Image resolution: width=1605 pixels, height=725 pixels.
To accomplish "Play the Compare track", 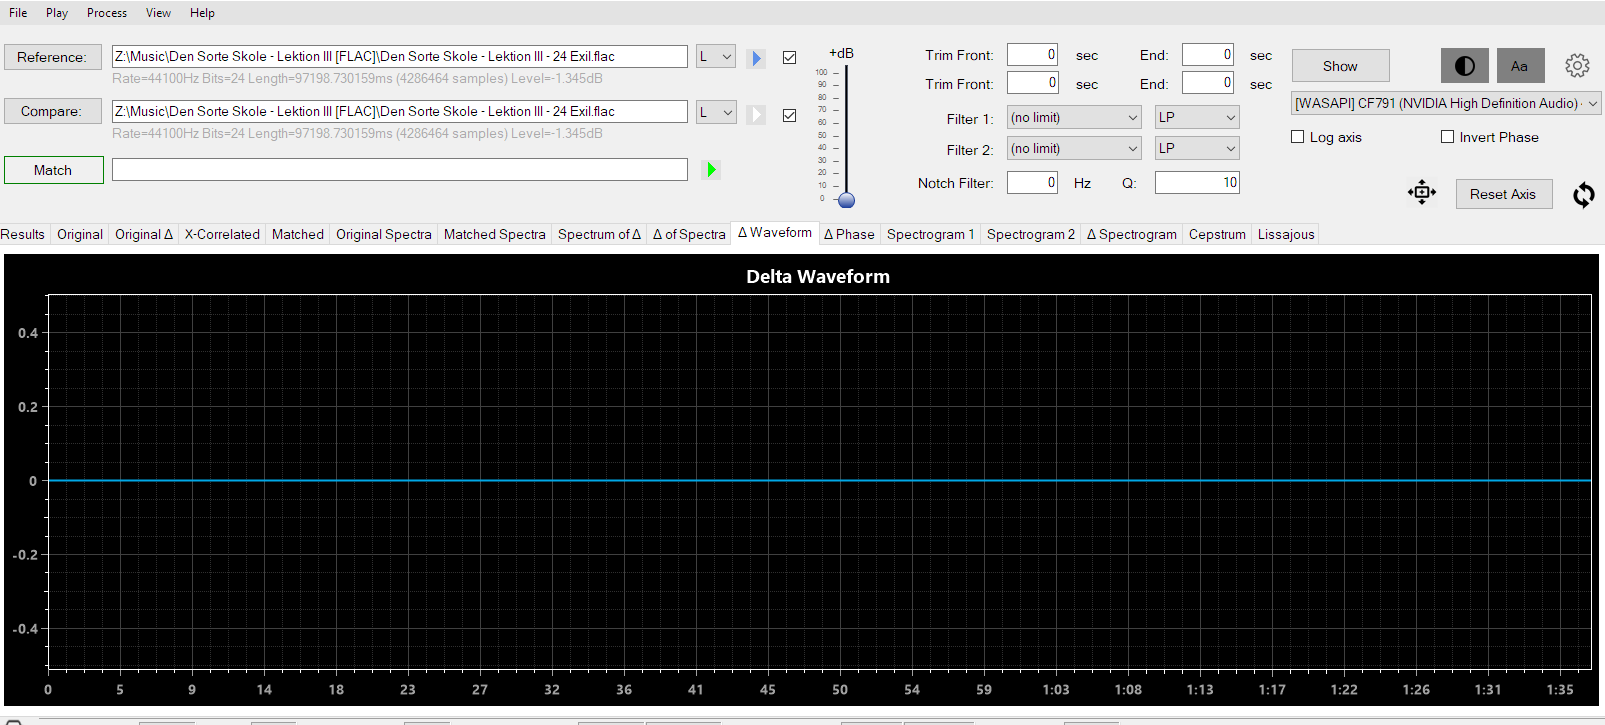I will pos(756,114).
